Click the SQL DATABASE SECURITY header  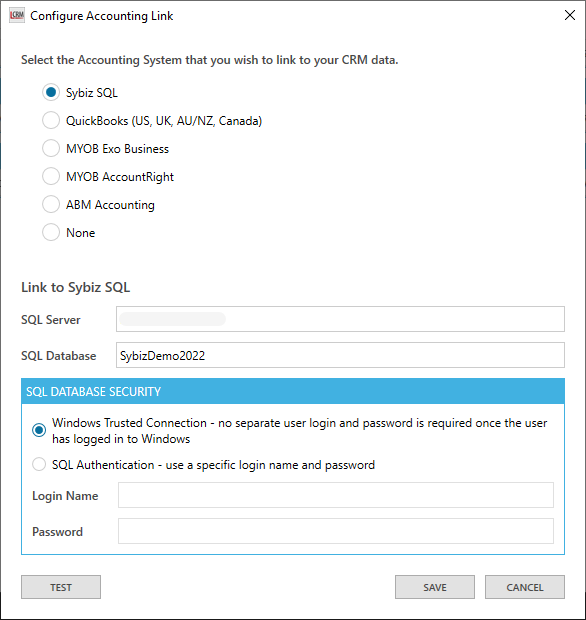tap(293, 391)
